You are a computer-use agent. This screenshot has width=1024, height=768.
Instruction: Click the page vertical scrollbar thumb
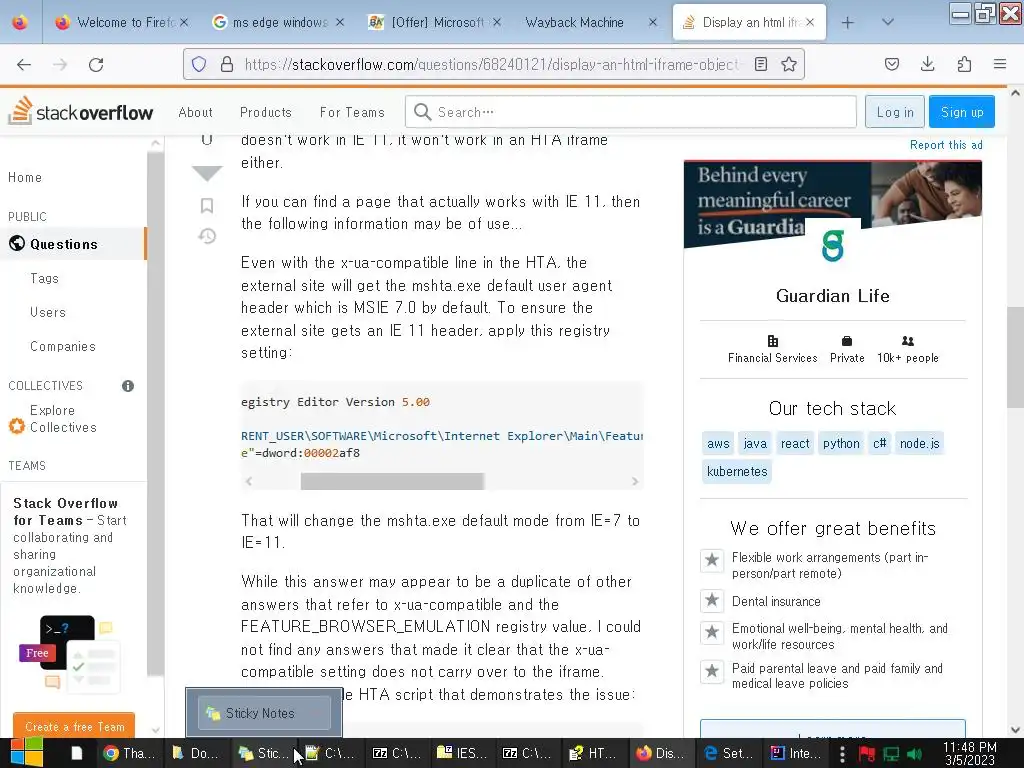click(x=1015, y=357)
